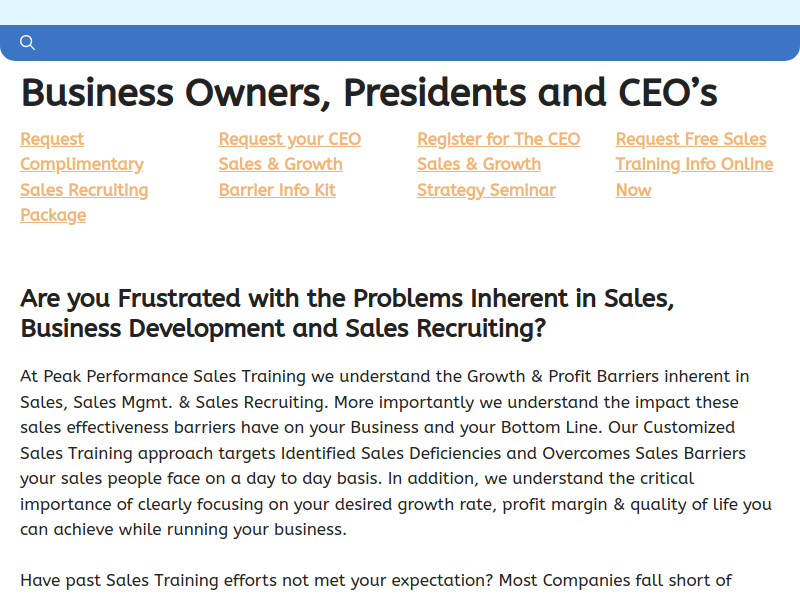Click the "Are you Frustrated" subheading
This screenshot has height=600, width=800.
tap(347, 313)
